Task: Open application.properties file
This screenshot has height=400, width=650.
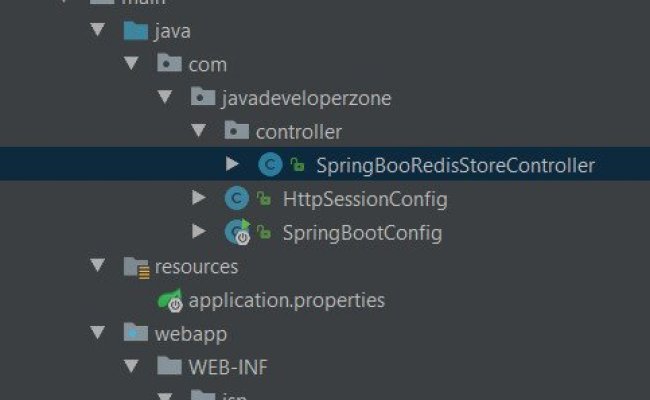Action: pos(287,301)
